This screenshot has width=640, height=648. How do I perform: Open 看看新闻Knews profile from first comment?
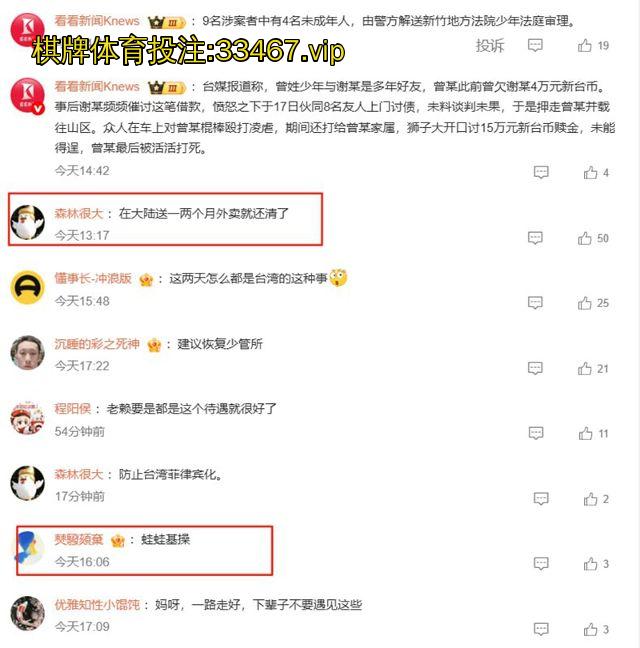(x=97, y=21)
